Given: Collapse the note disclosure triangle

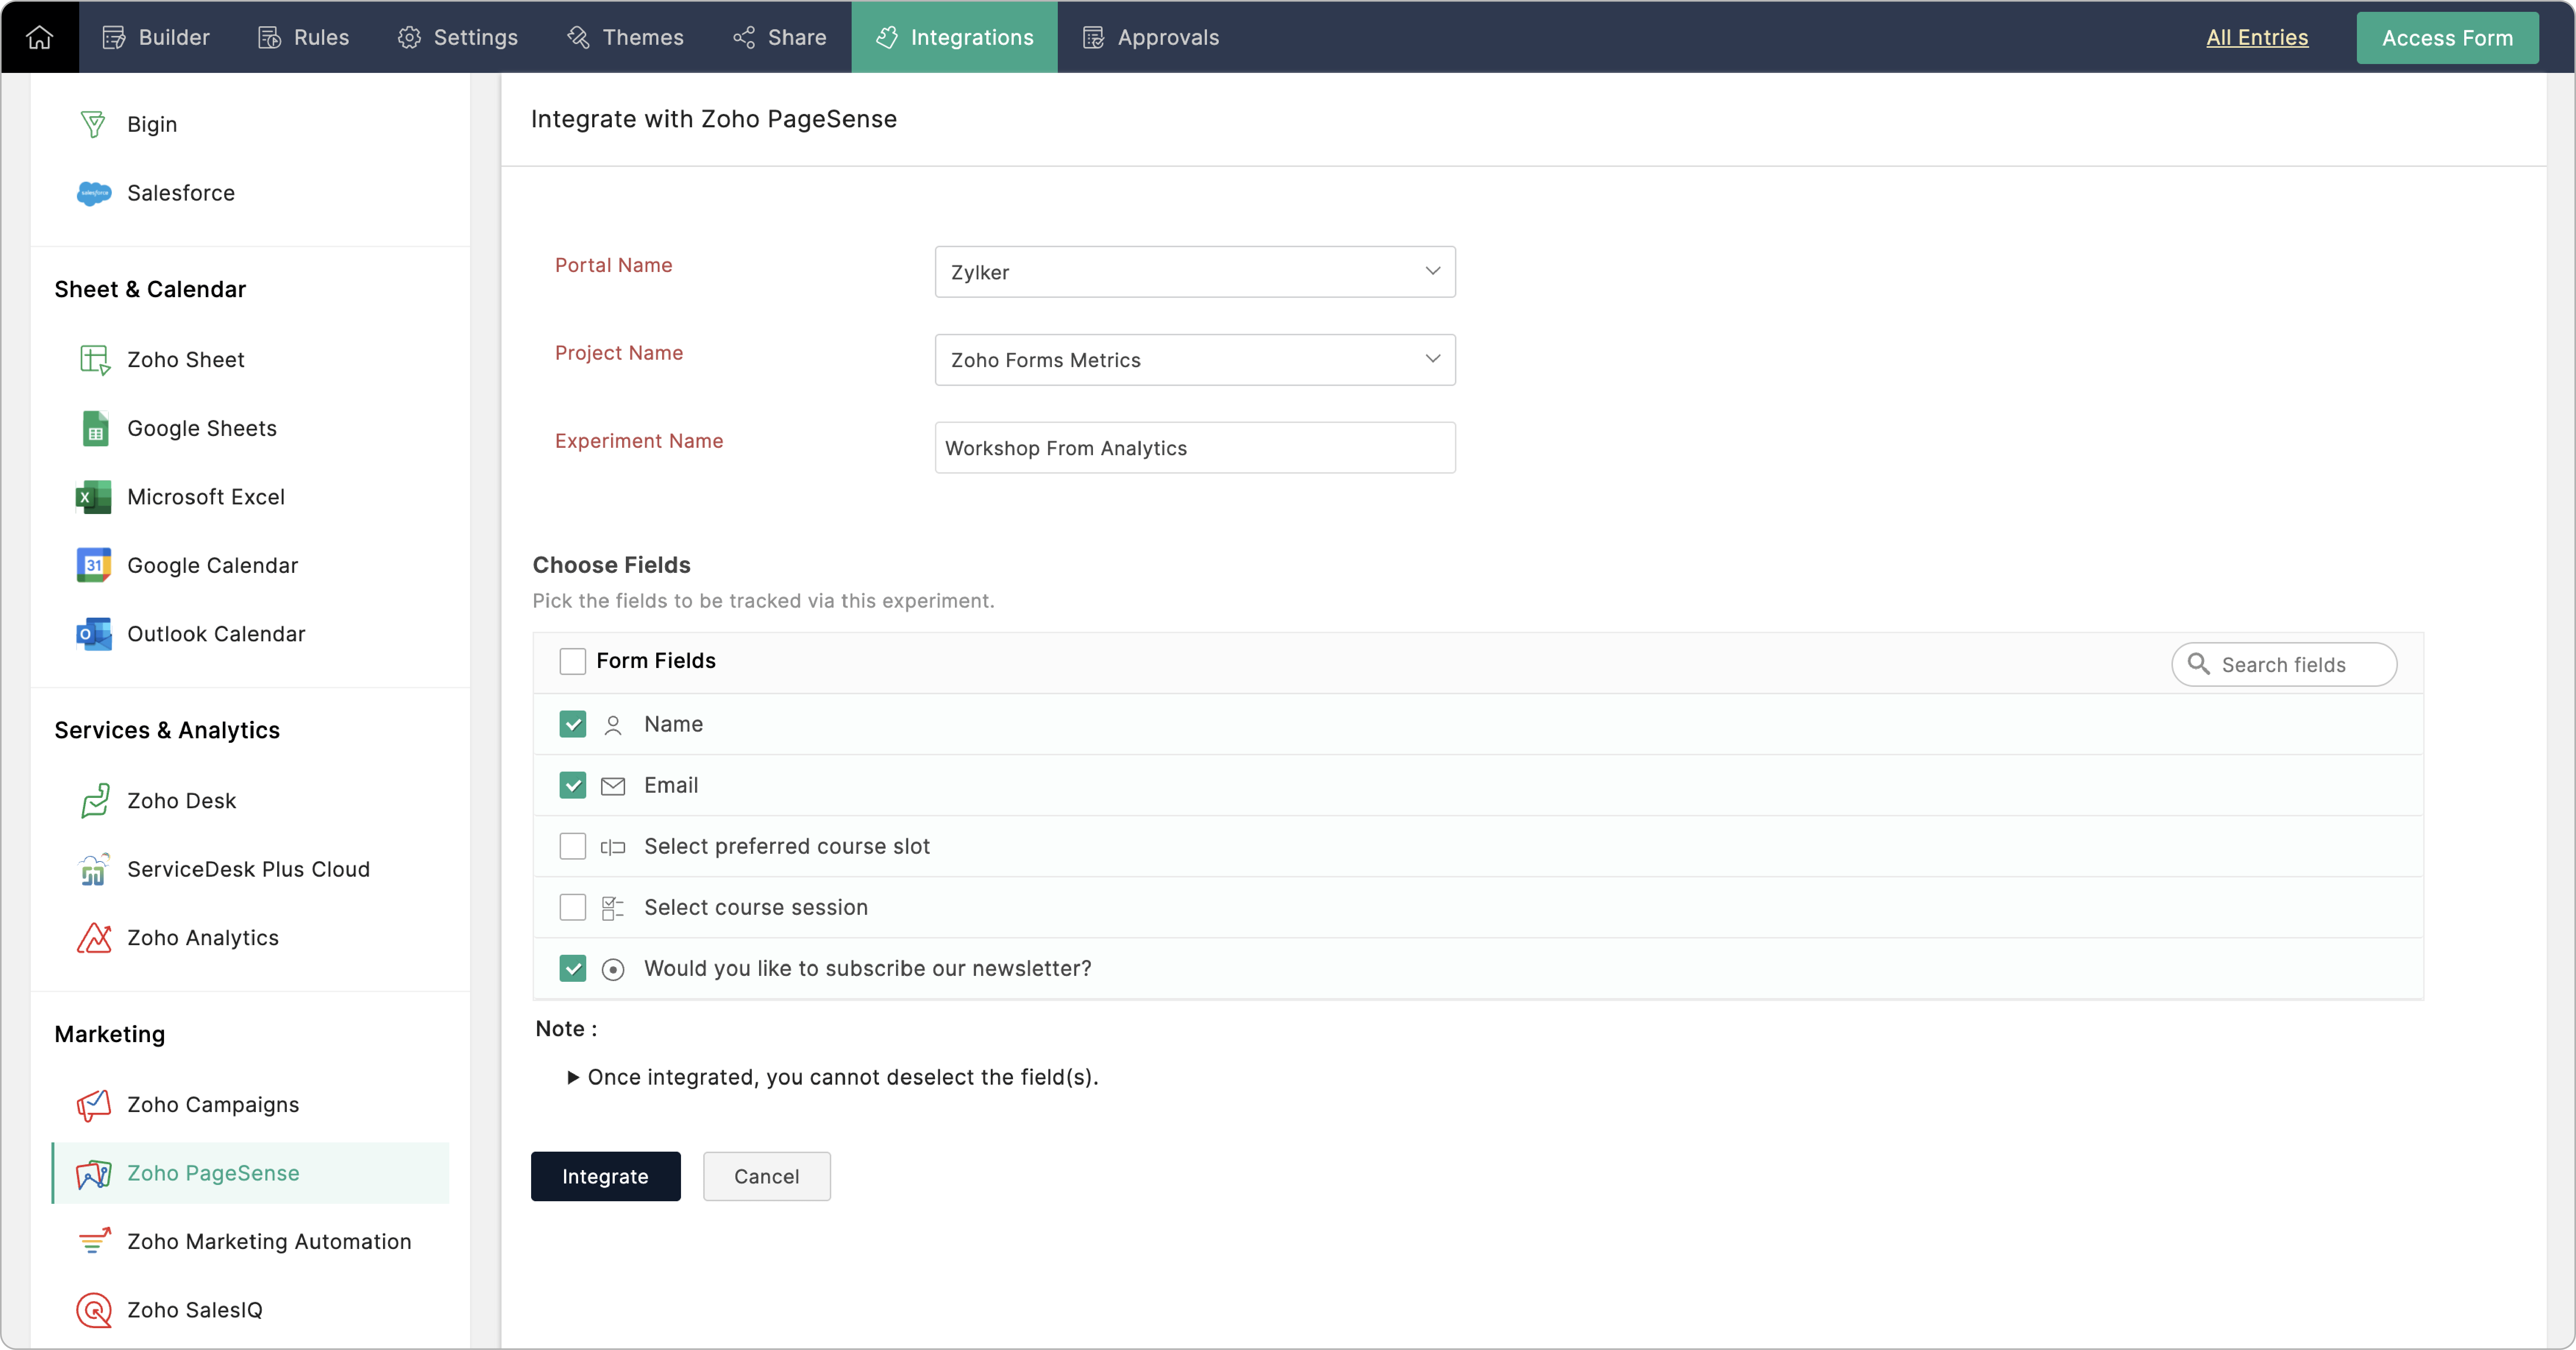Looking at the screenshot, I should pyautogui.click(x=573, y=1077).
